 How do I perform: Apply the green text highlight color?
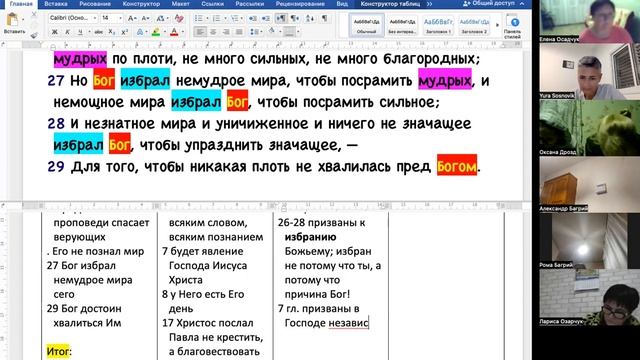(x=156, y=32)
